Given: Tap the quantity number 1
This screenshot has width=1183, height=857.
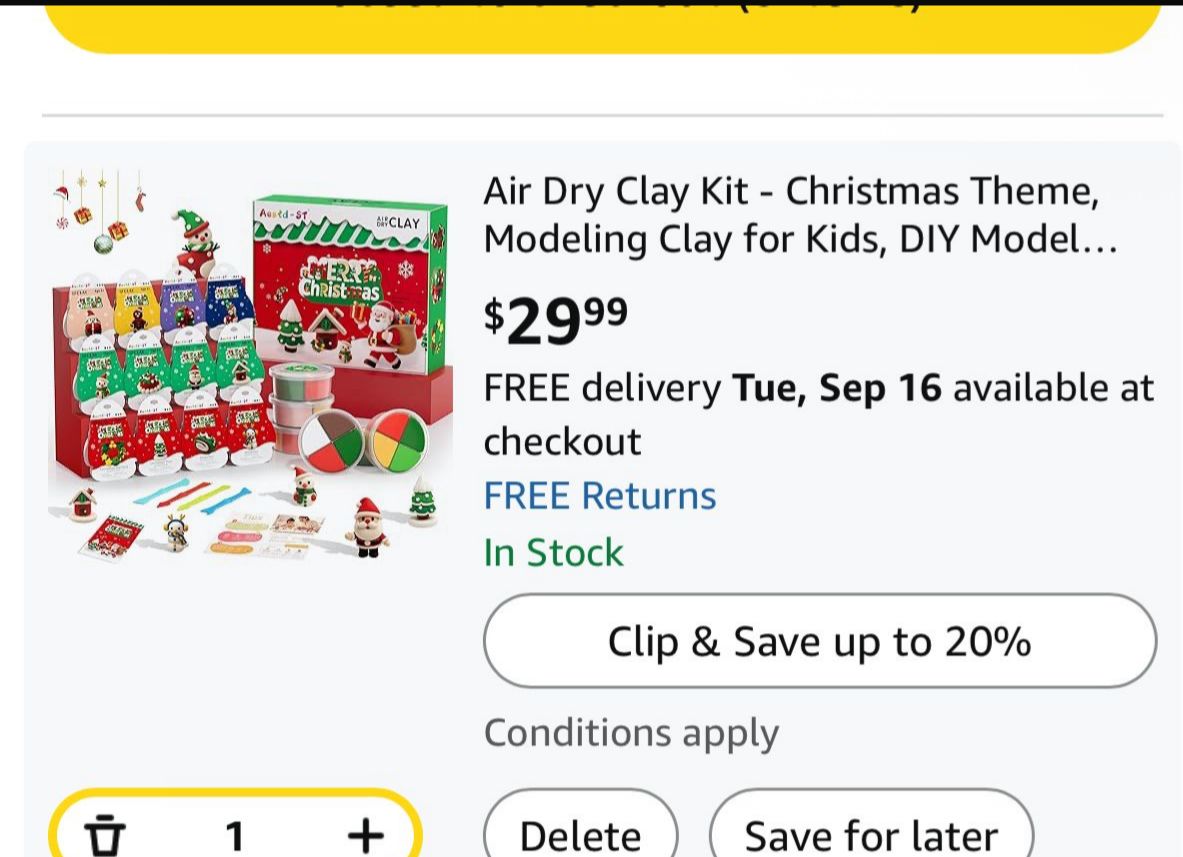Looking at the screenshot, I should tap(235, 835).
